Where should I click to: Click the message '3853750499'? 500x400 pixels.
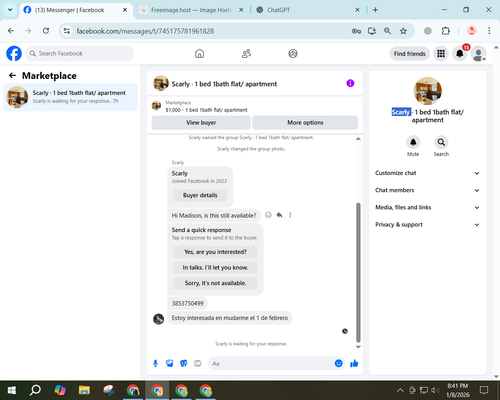coord(187,303)
